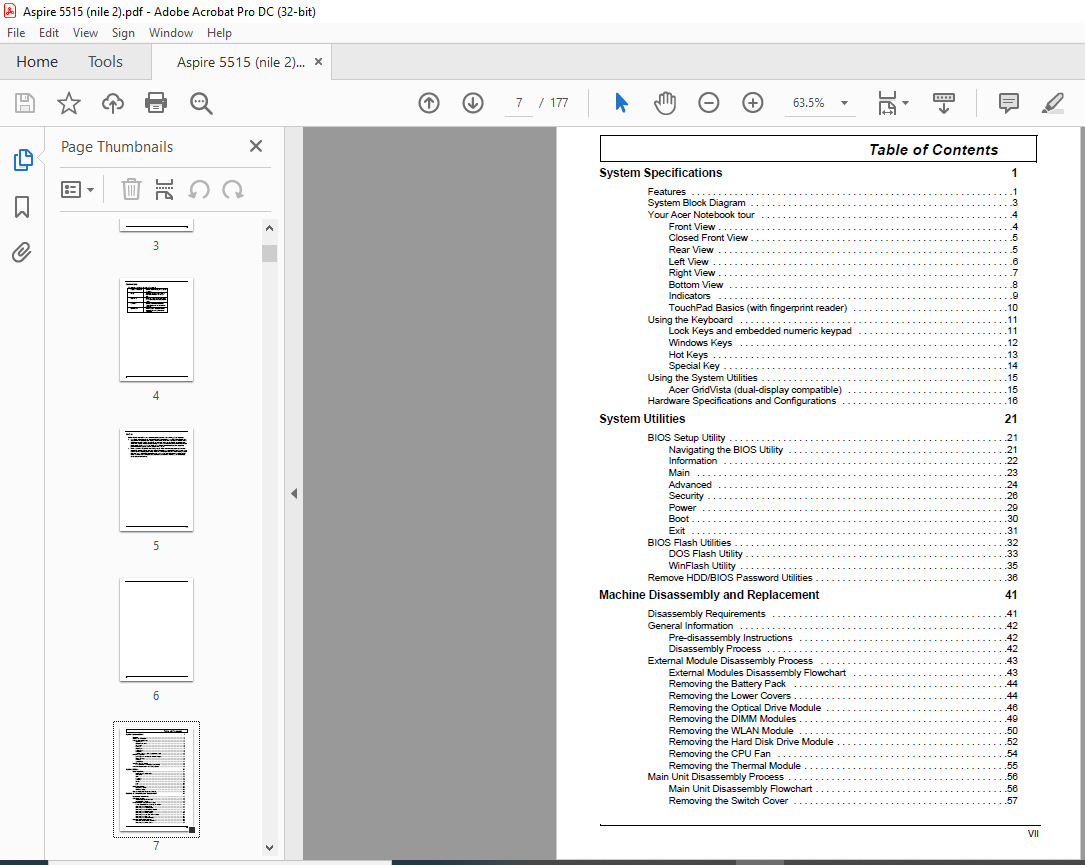Switch to the Tools tab
Viewport: 1085px width, 865px height.
coord(105,62)
